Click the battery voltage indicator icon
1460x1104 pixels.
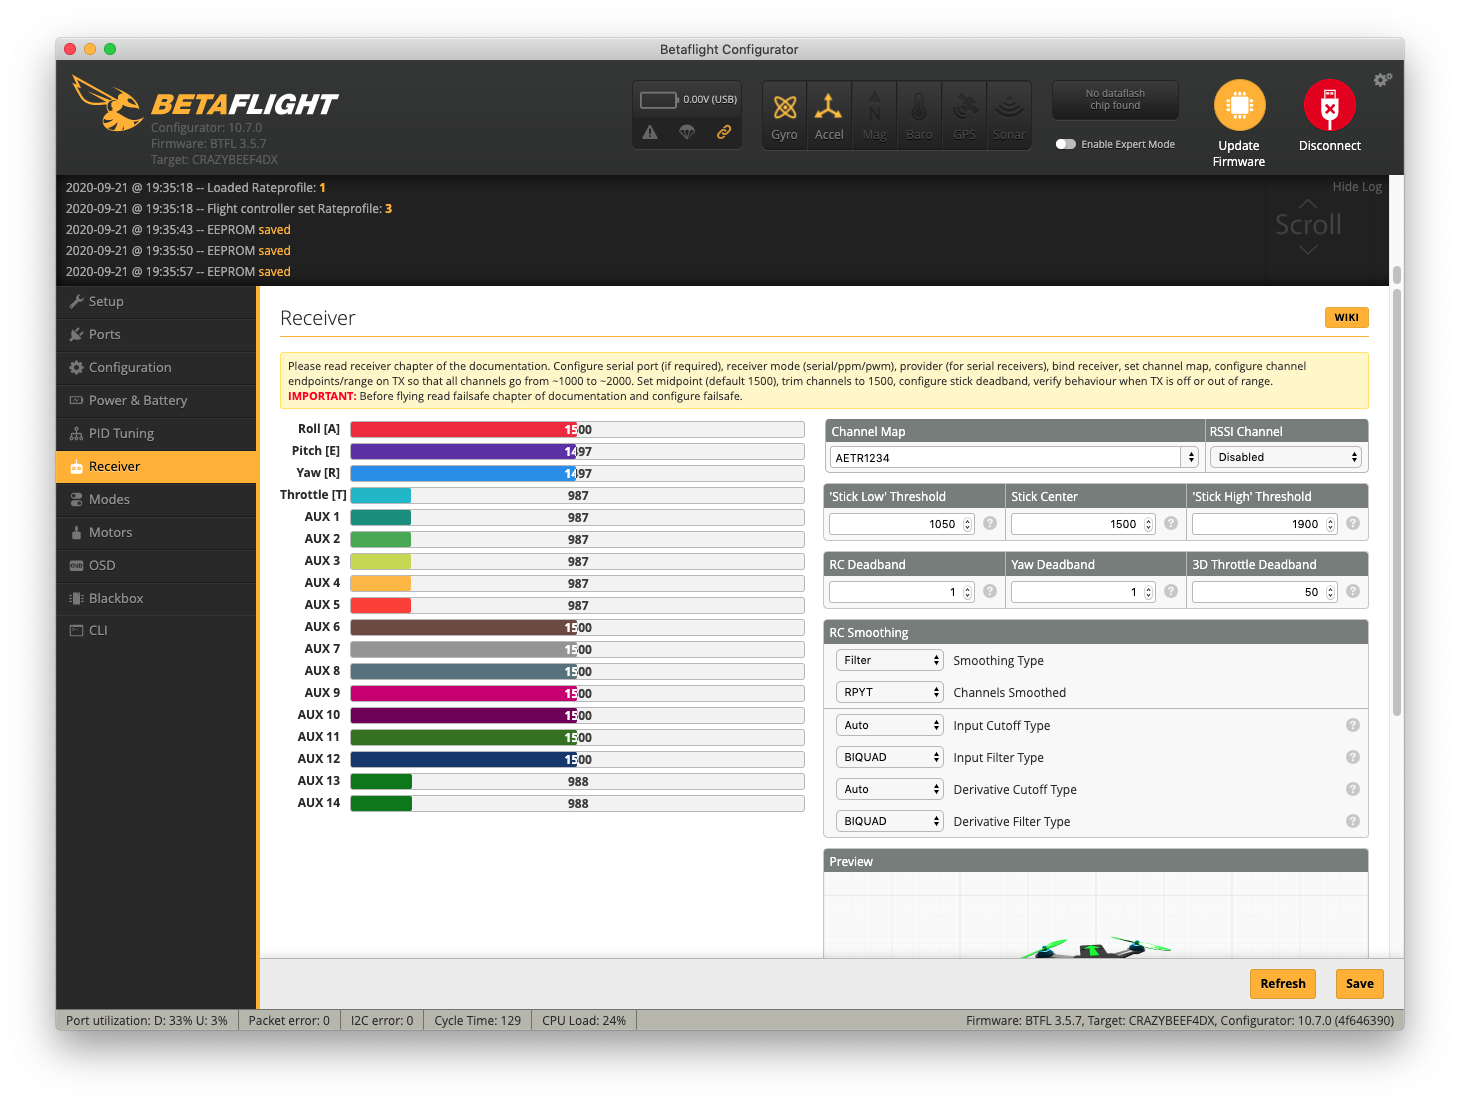click(659, 99)
